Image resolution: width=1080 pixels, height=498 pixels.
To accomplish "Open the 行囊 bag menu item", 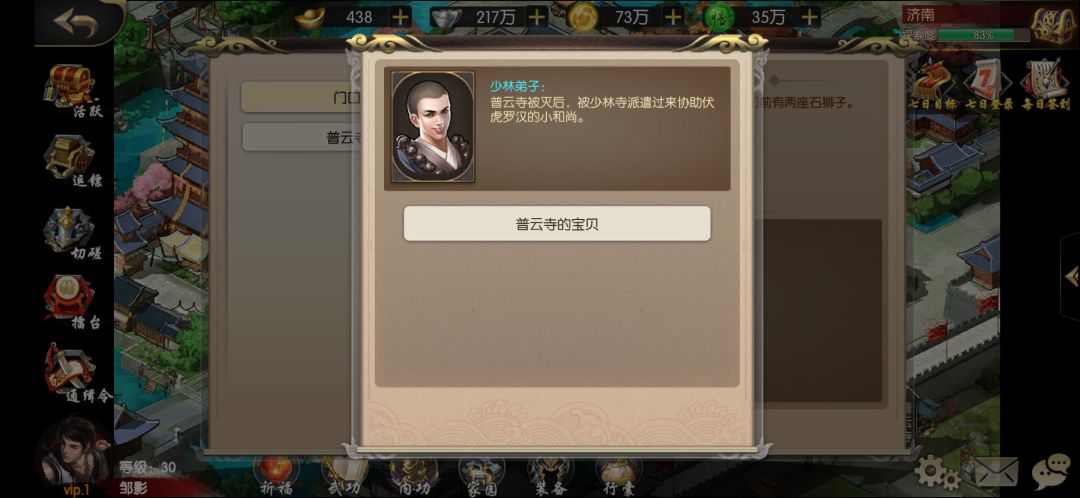I will pos(619,477).
